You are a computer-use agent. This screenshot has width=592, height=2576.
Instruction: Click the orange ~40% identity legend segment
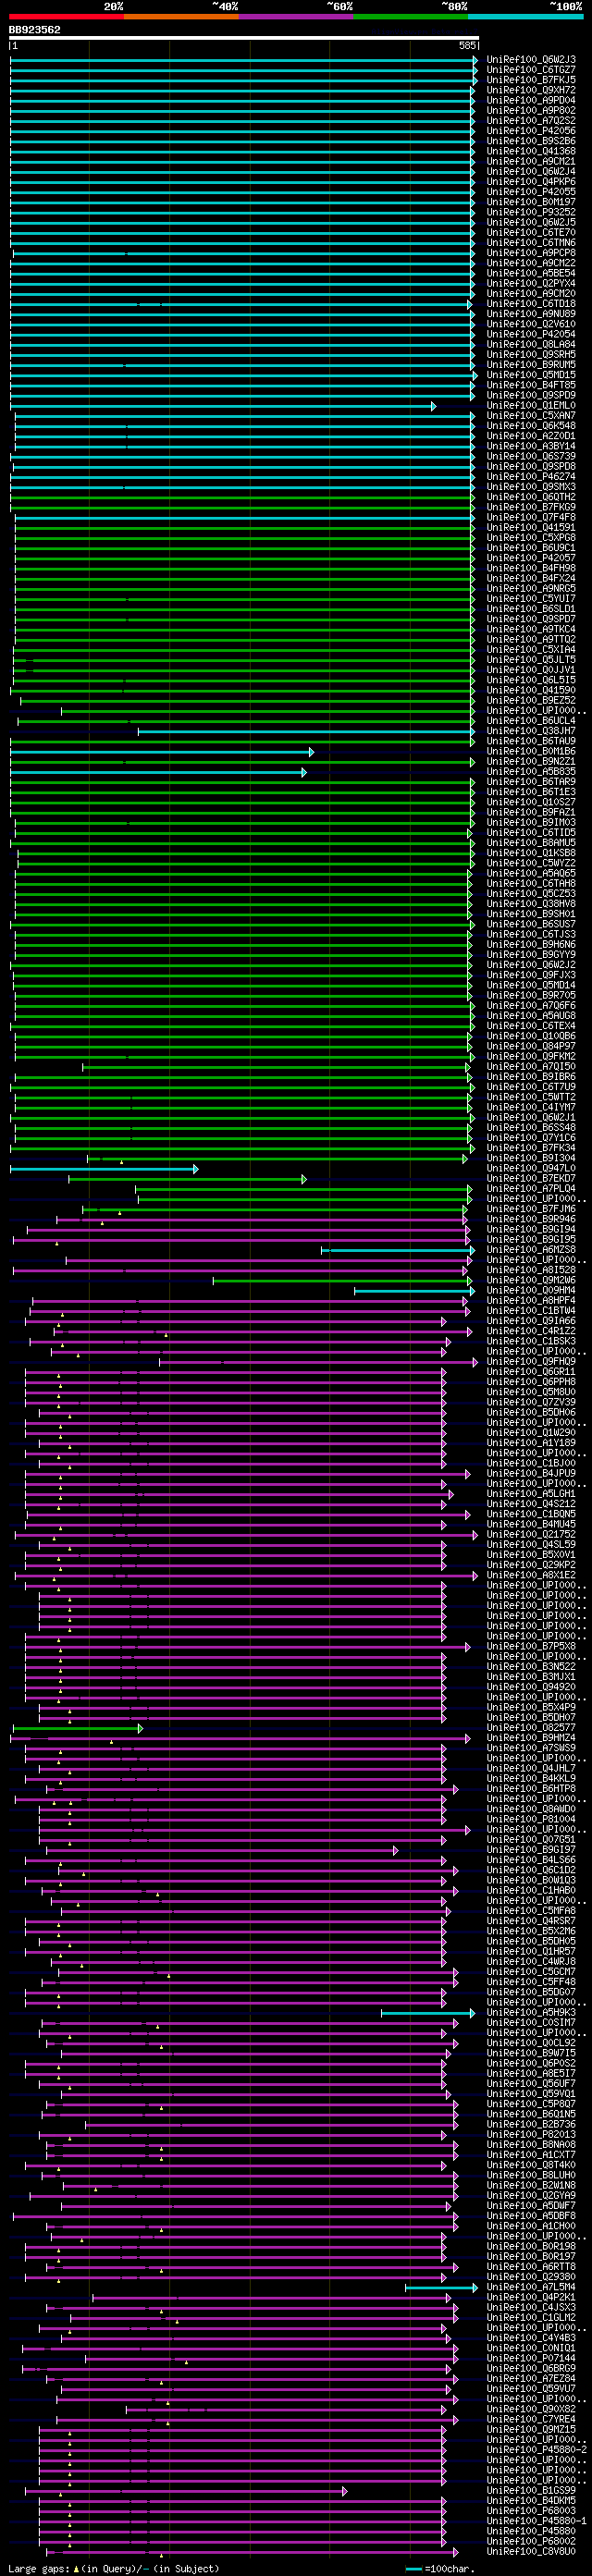181,16
